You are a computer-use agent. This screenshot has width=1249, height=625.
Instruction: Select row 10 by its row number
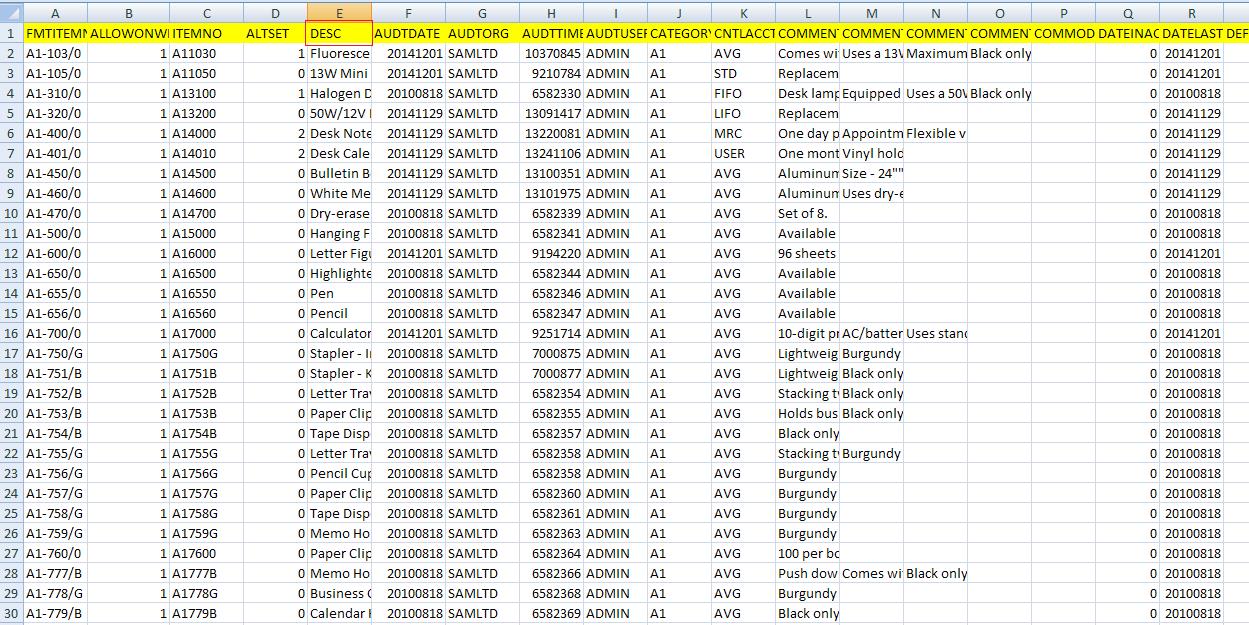point(11,213)
